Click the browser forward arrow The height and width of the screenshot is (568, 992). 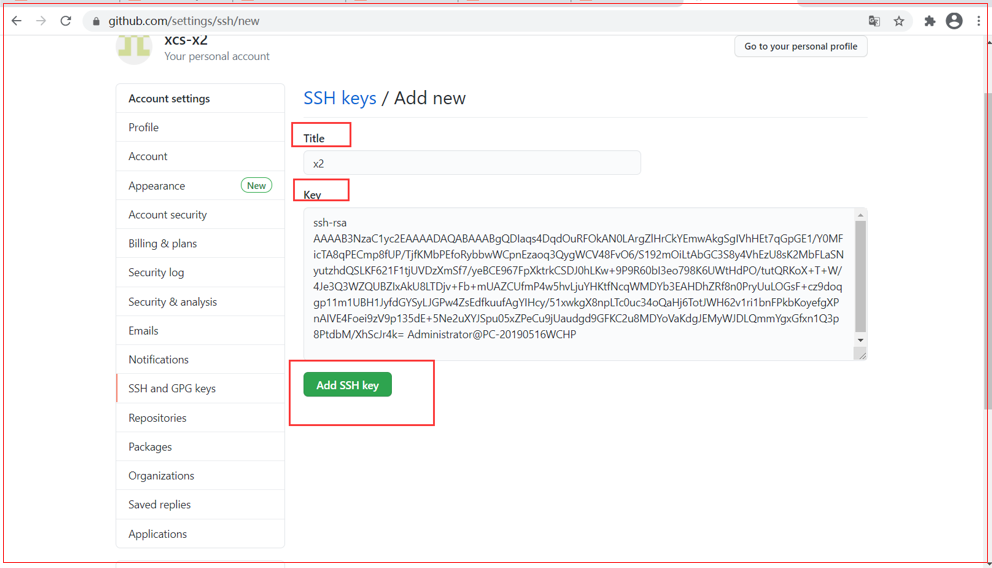click(41, 21)
